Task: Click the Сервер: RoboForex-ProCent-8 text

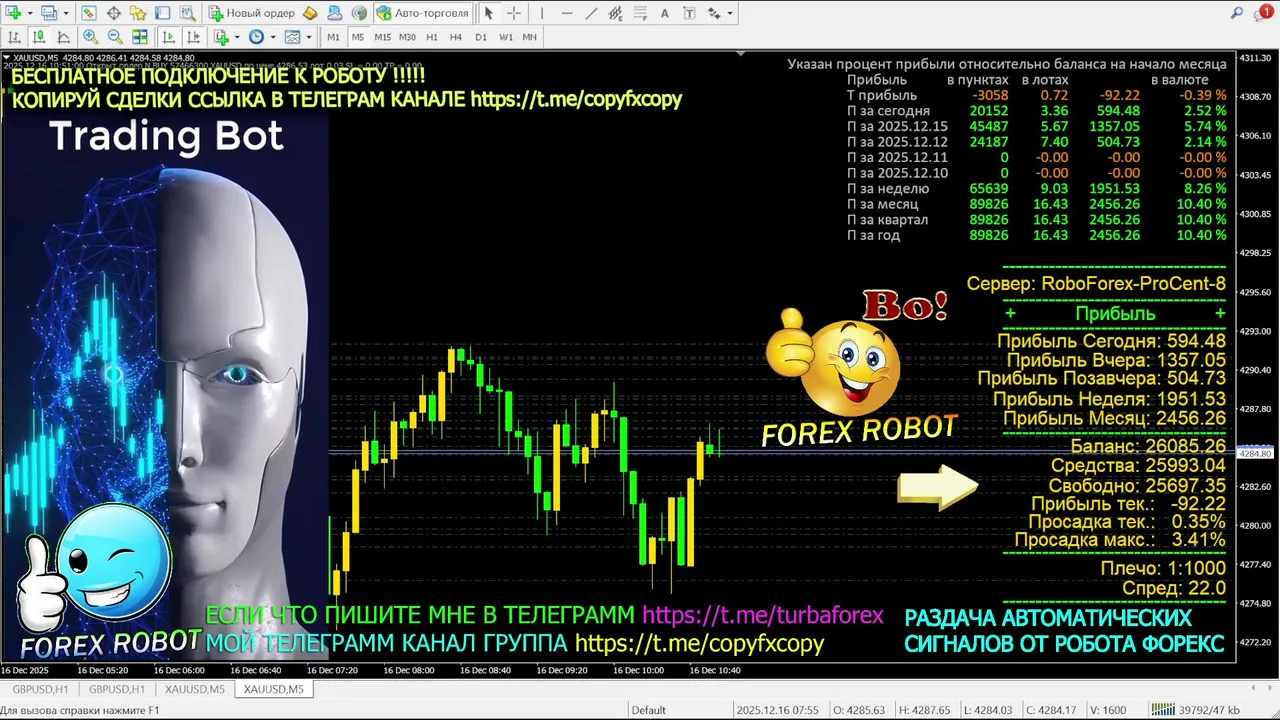Action: (1096, 284)
